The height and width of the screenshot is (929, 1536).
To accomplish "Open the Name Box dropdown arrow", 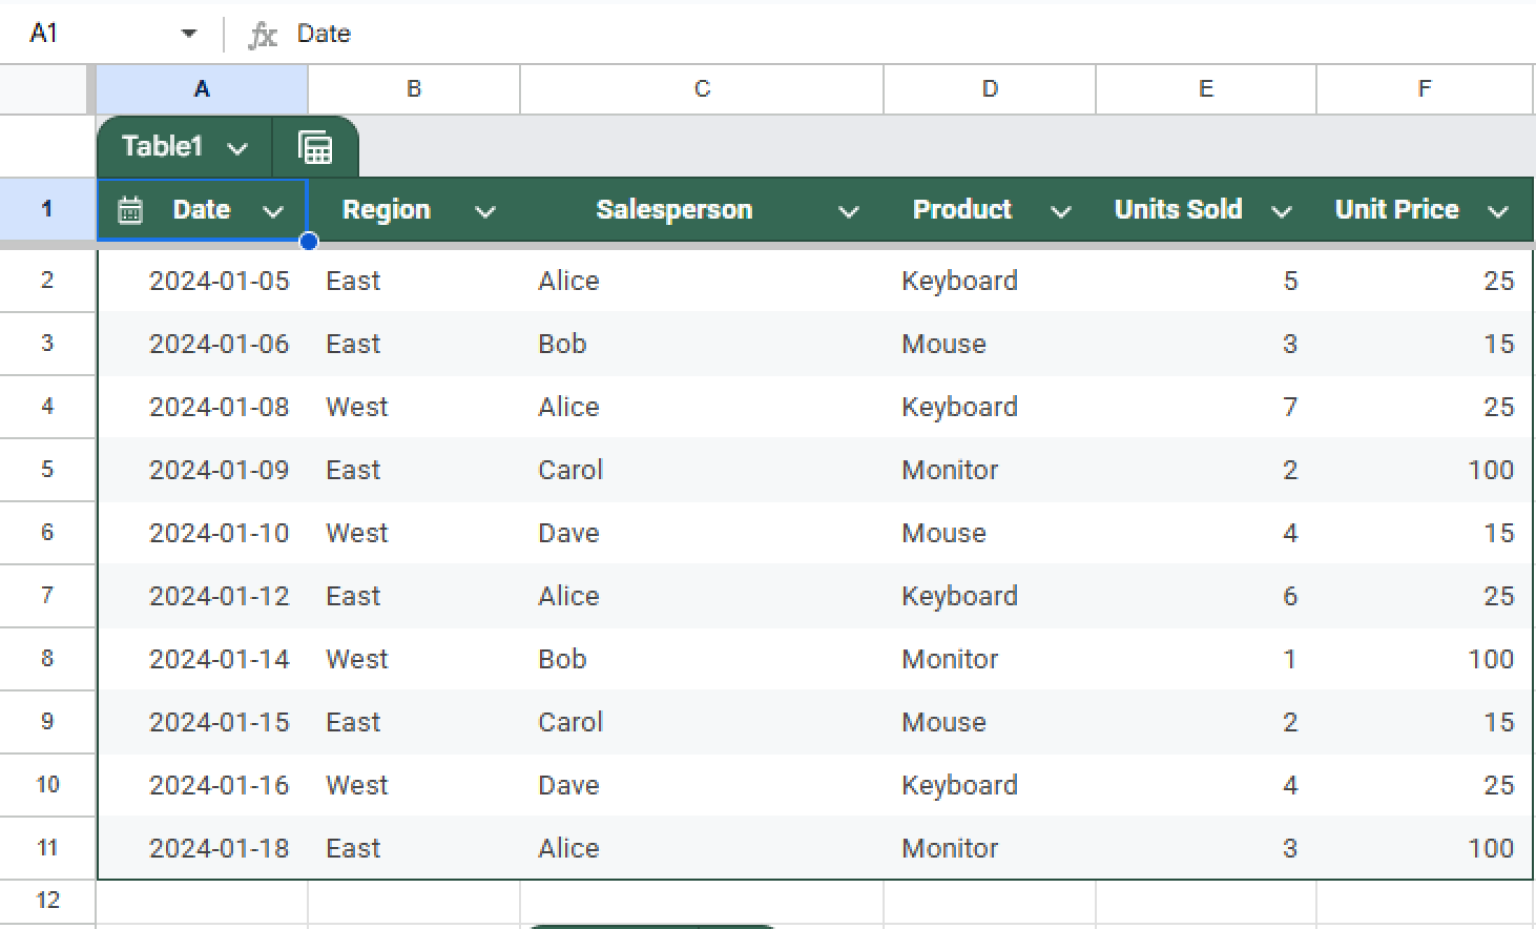I will 188,33.
